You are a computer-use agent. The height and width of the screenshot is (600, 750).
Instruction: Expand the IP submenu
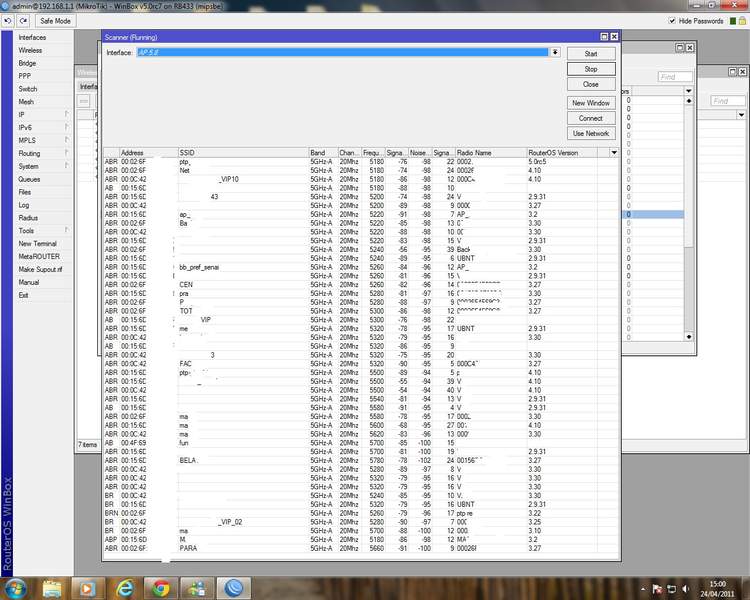click(x=43, y=115)
